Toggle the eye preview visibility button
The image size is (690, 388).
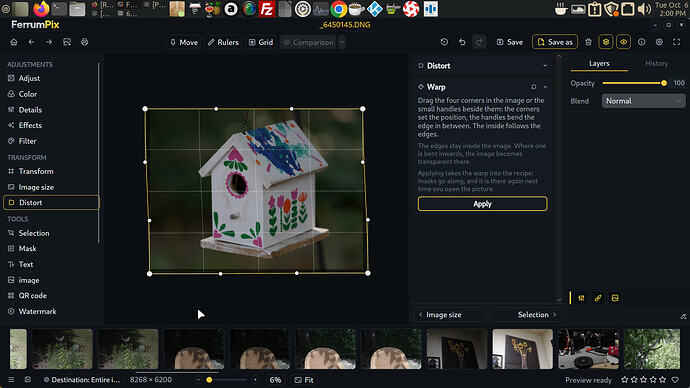pyautogui.click(x=624, y=42)
